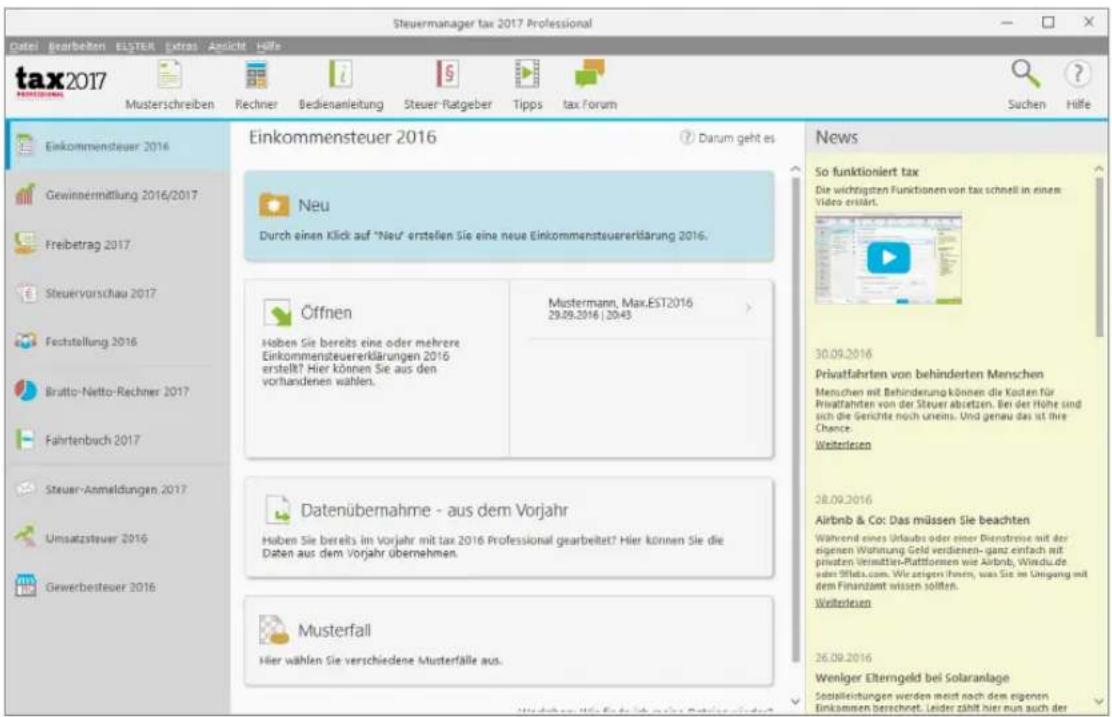The height and width of the screenshot is (717, 1112).
Task: Select Freibetrag 2017 sidebar icon
Action: (x=25, y=243)
